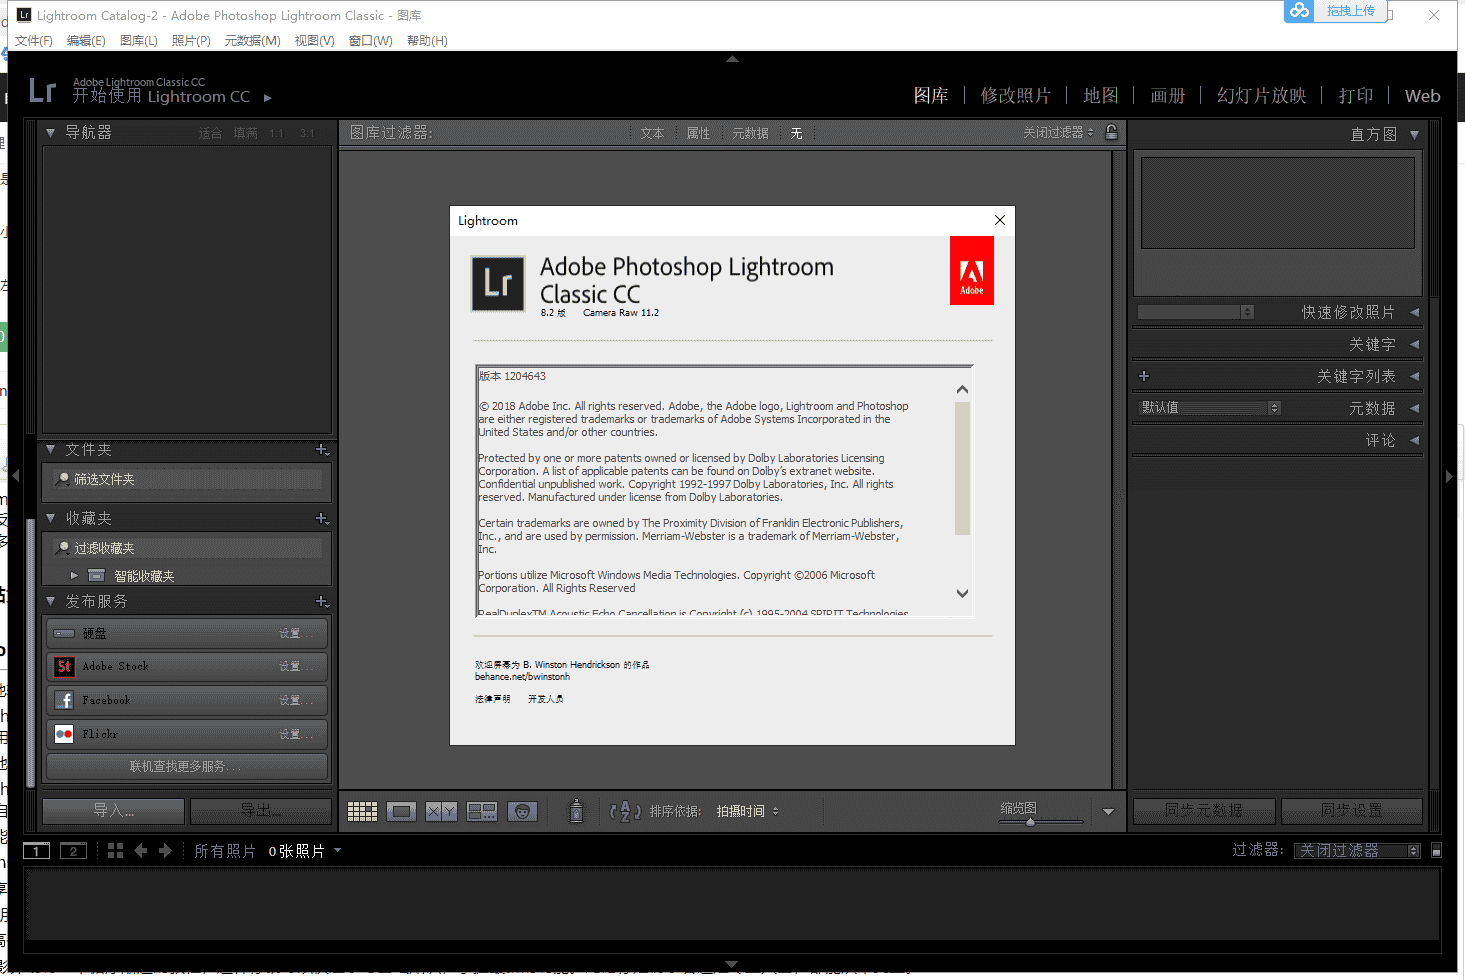This screenshot has height=980, width=1465.
Task: Click the 导入 button in the left panel
Action: click(x=112, y=810)
